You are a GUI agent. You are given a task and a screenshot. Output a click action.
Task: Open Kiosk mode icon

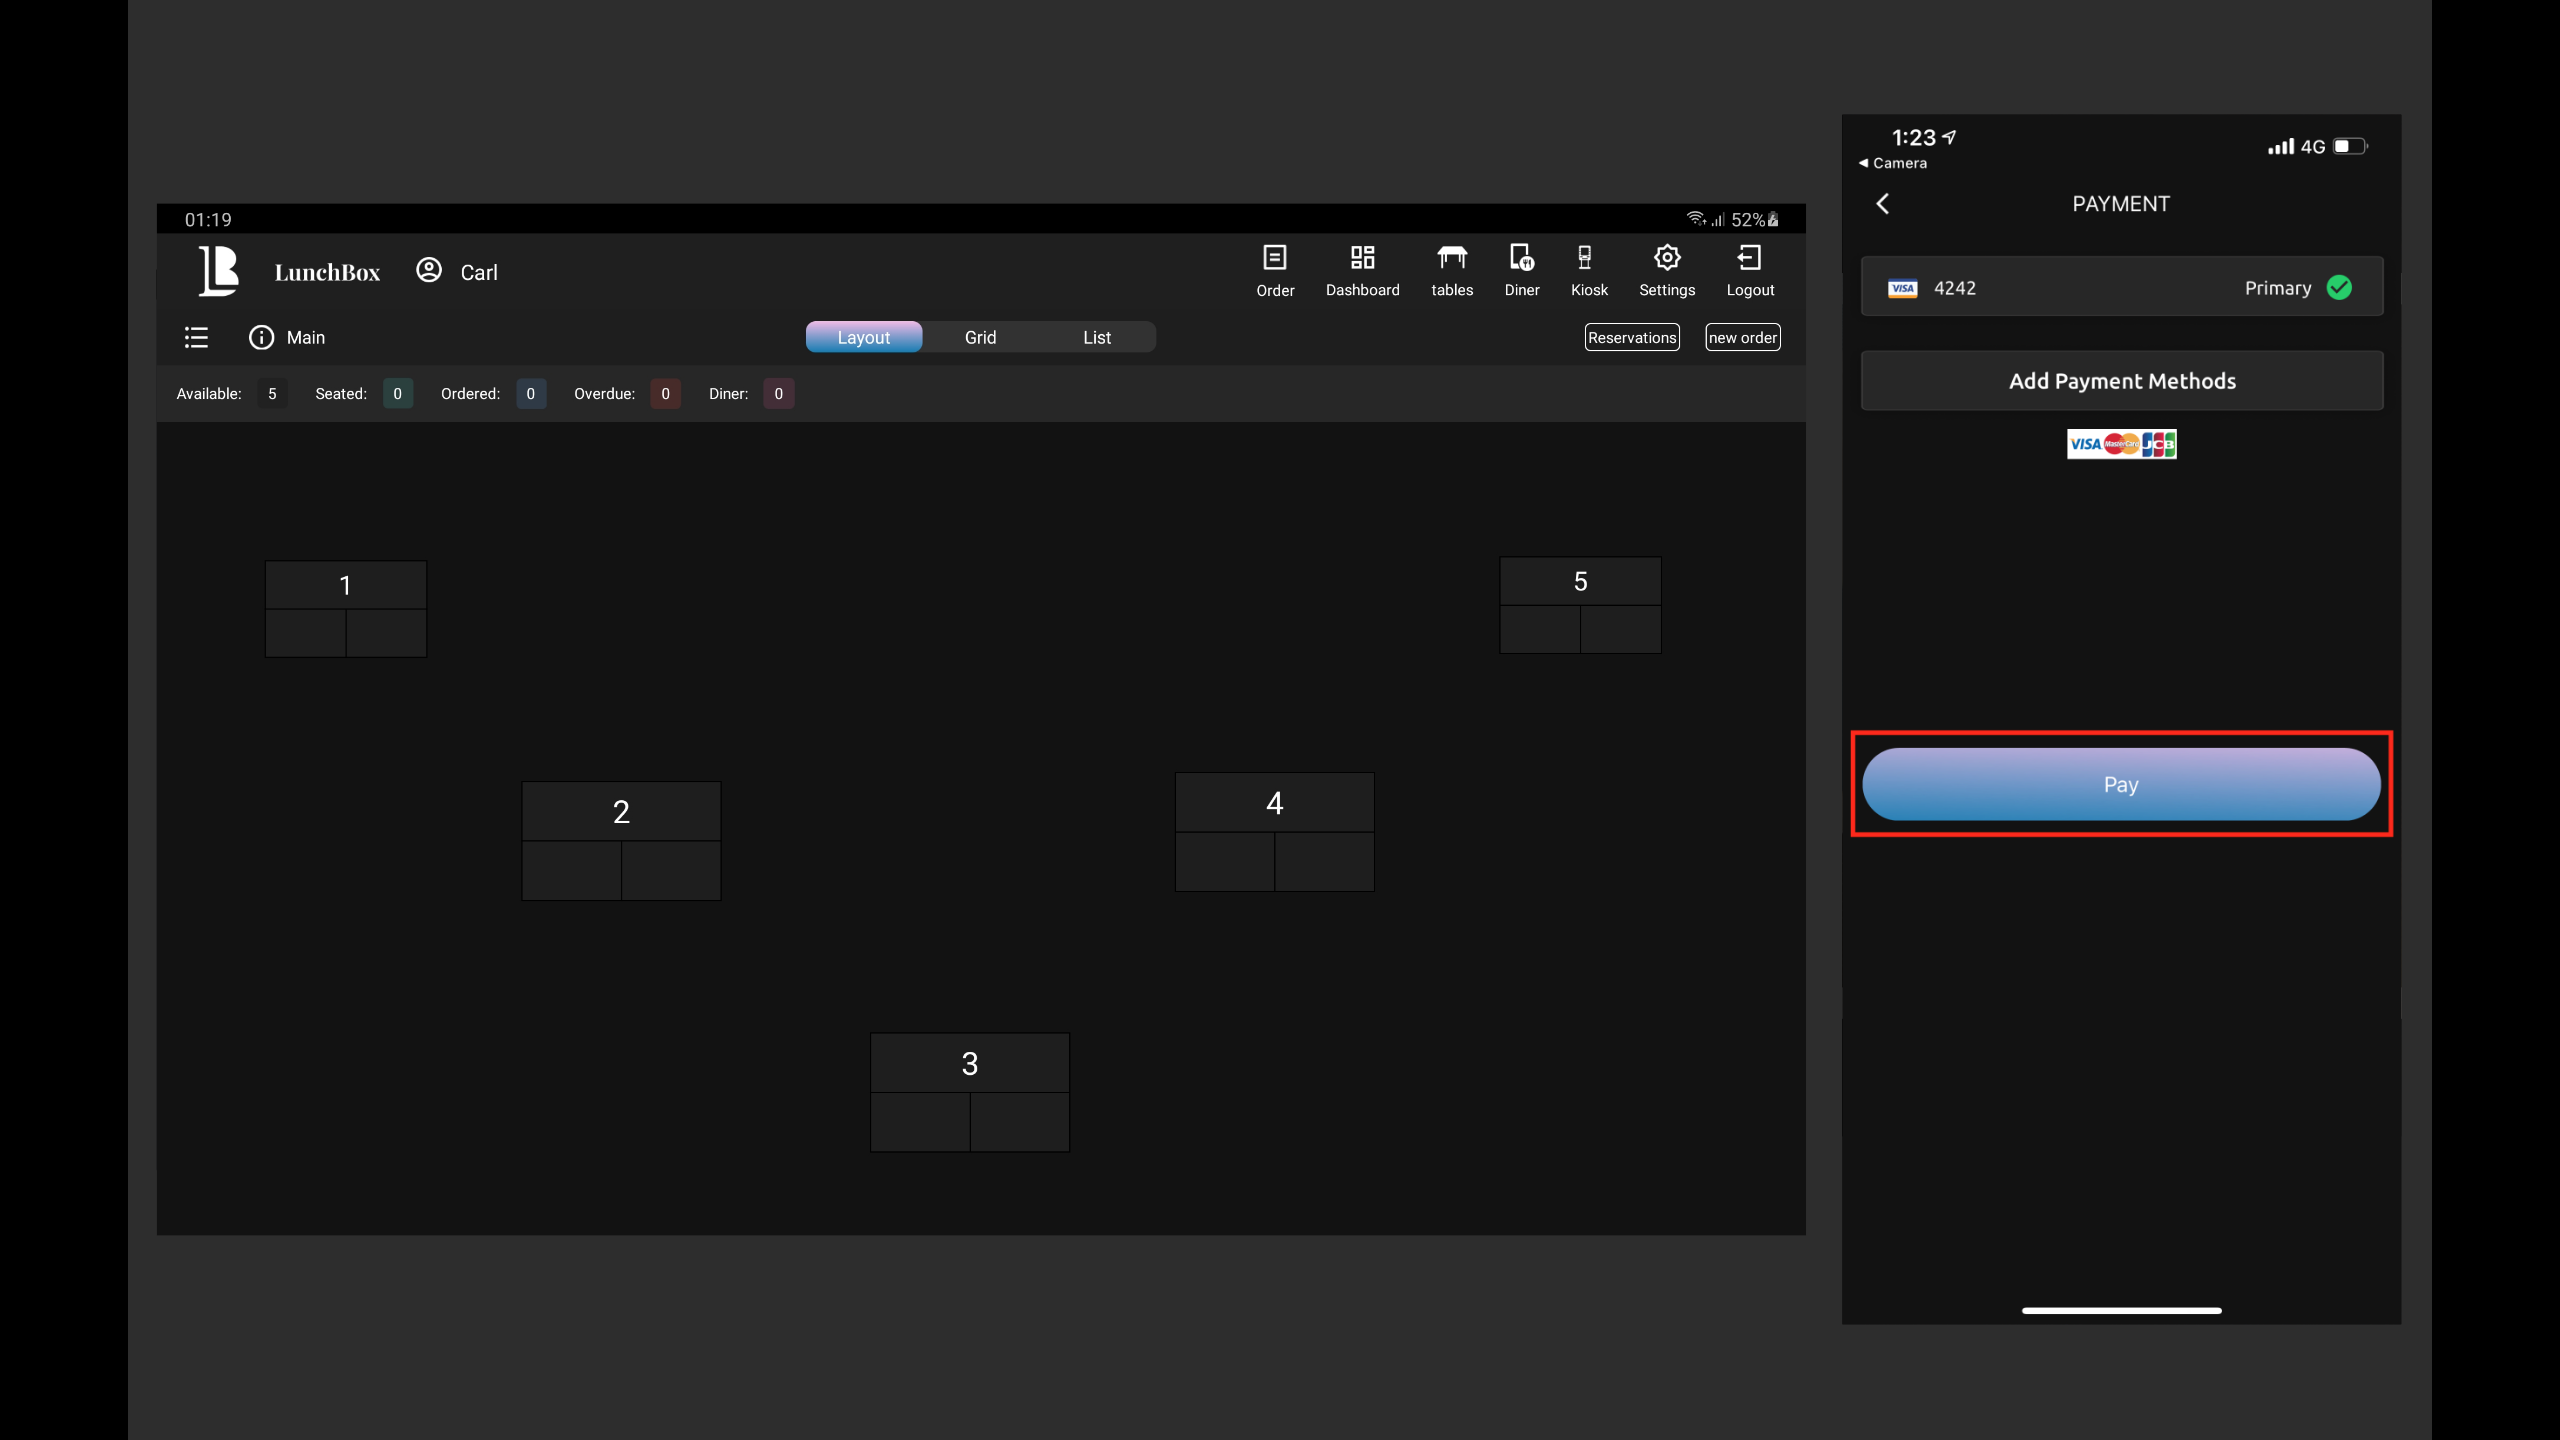[1585, 258]
